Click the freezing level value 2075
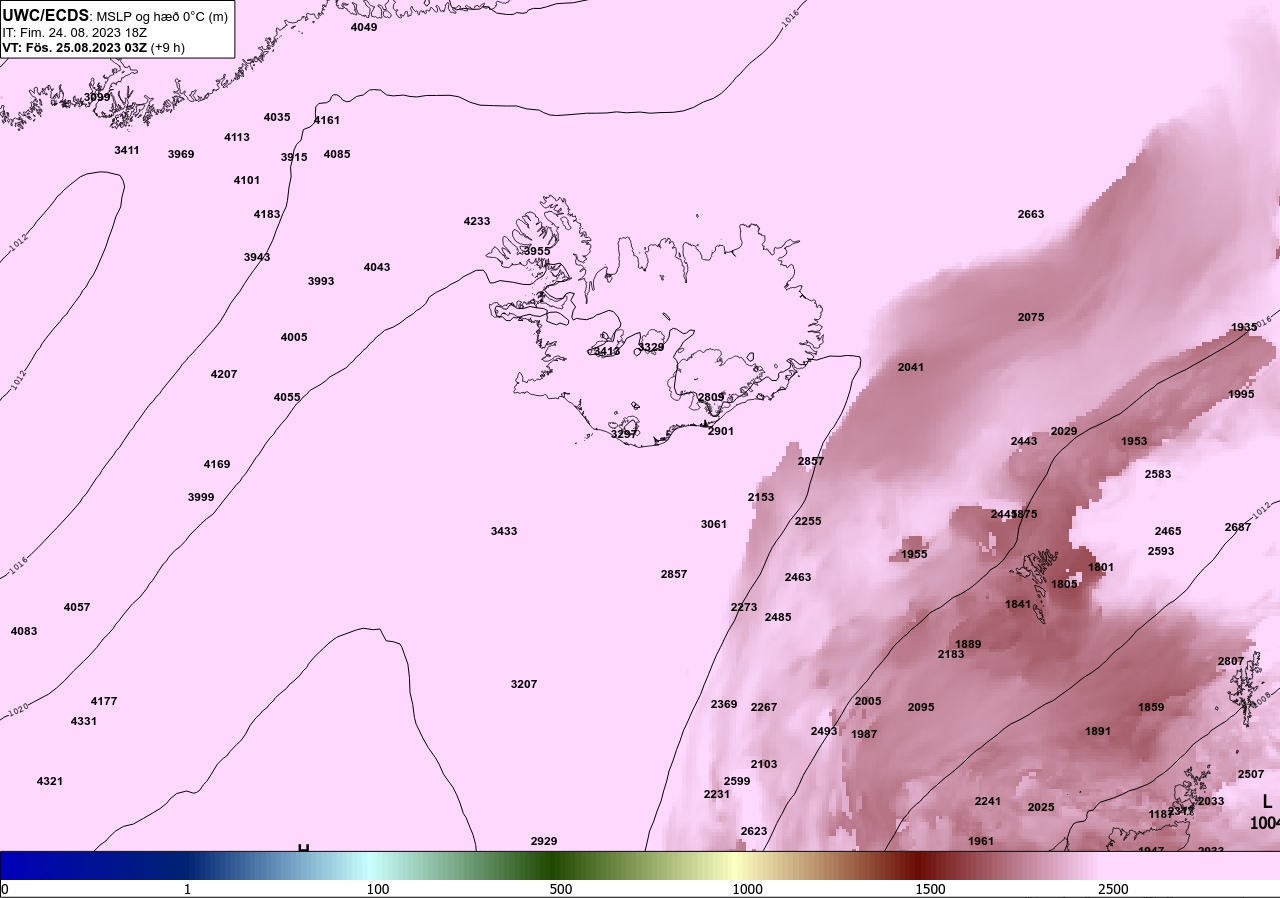1280x898 pixels. click(1031, 317)
